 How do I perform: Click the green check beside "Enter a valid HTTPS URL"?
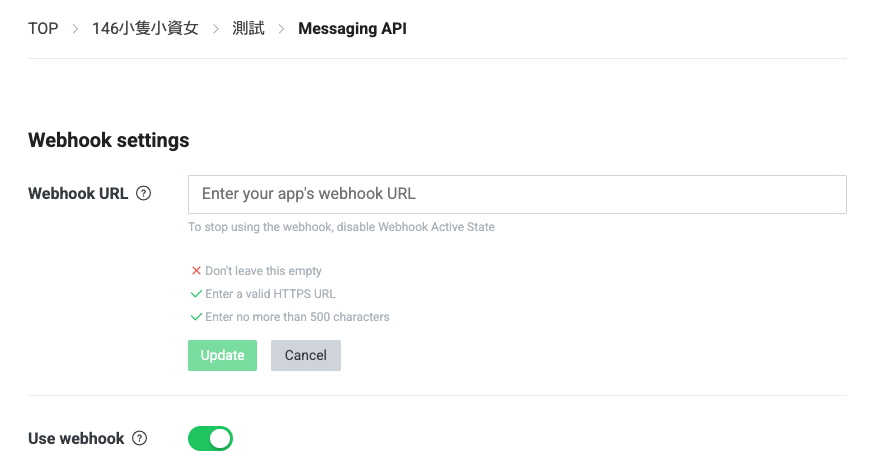[196, 294]
